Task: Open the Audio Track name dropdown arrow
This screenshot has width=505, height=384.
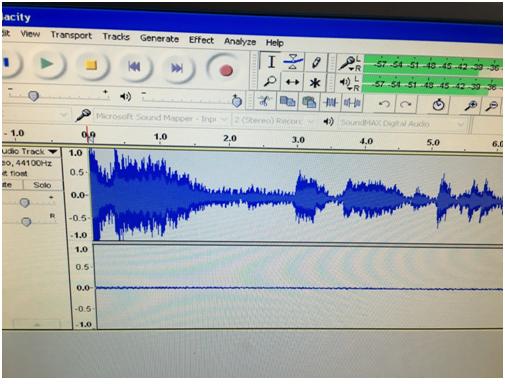Action: (x=53, y=152)
